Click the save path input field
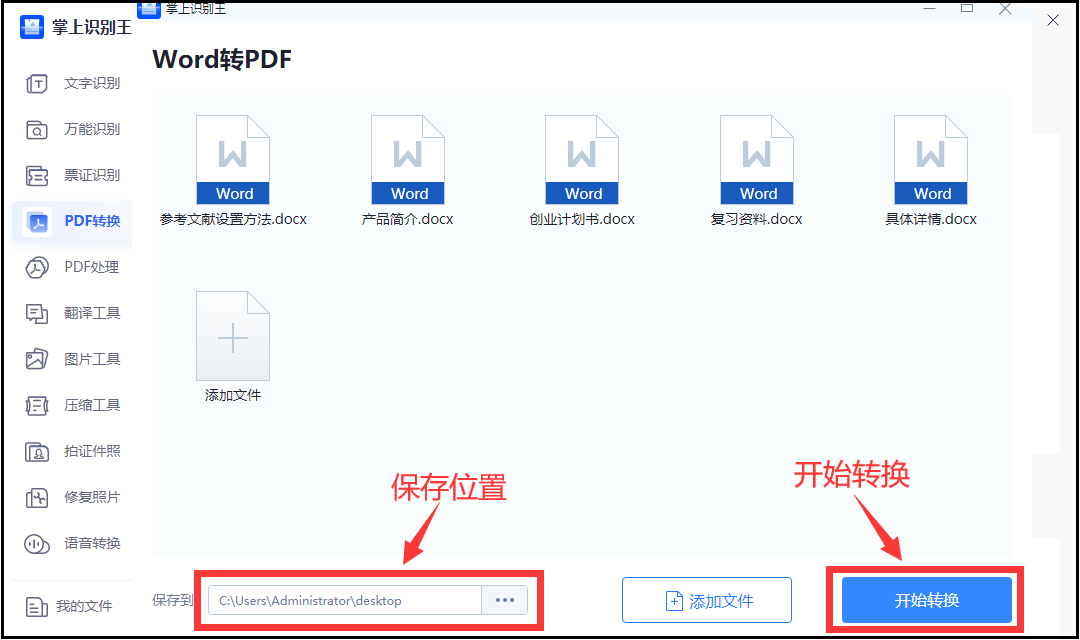Viewport: 1080px width, 640px height. tap(344, 600)
